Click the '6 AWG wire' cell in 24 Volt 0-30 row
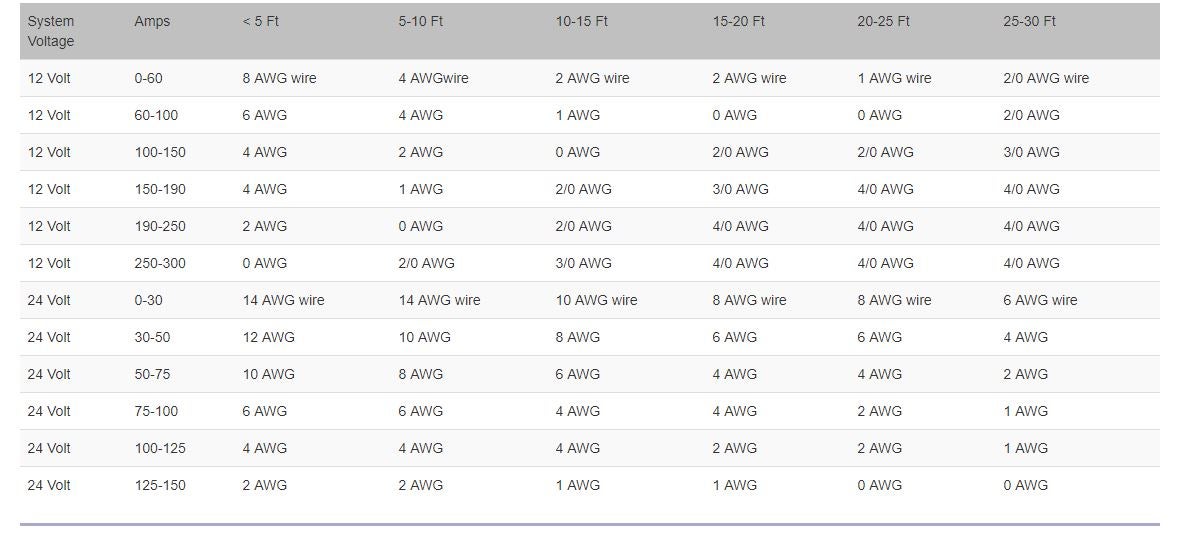This screenshot has width=1184, height=533. point(1040,300)
